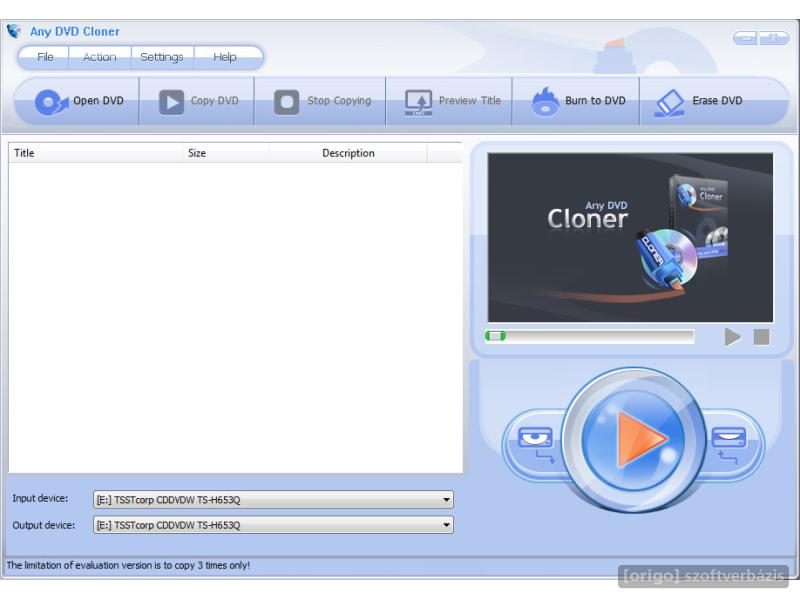Click the target drive icon right of big play
Image resolution: width=800 pixels, height=600 pixels.
click(729, 444)
